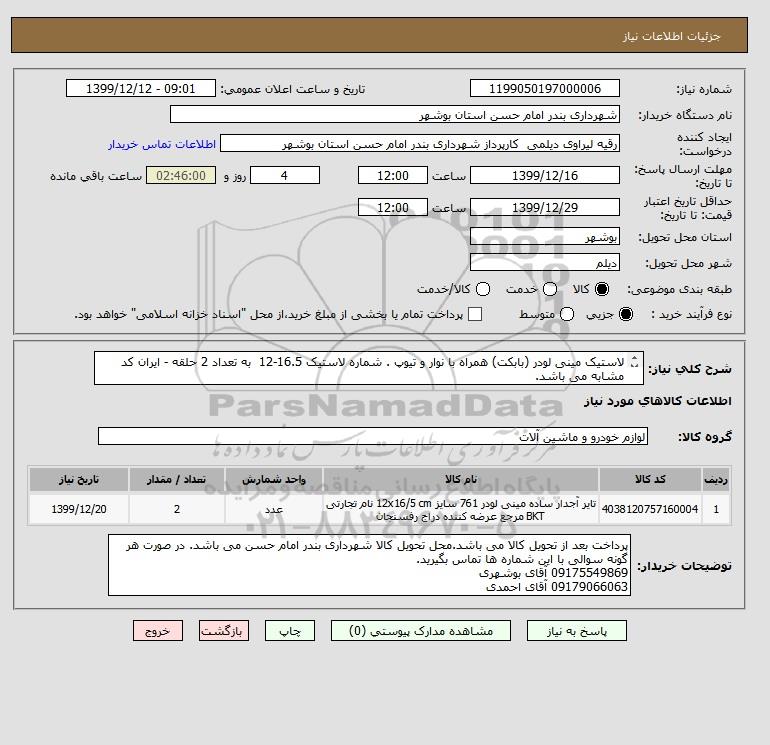Click the جزئیات اطلاعات نیاز page title
The image size is (770, 745).
pyautogui.click(x=671, y=36)
